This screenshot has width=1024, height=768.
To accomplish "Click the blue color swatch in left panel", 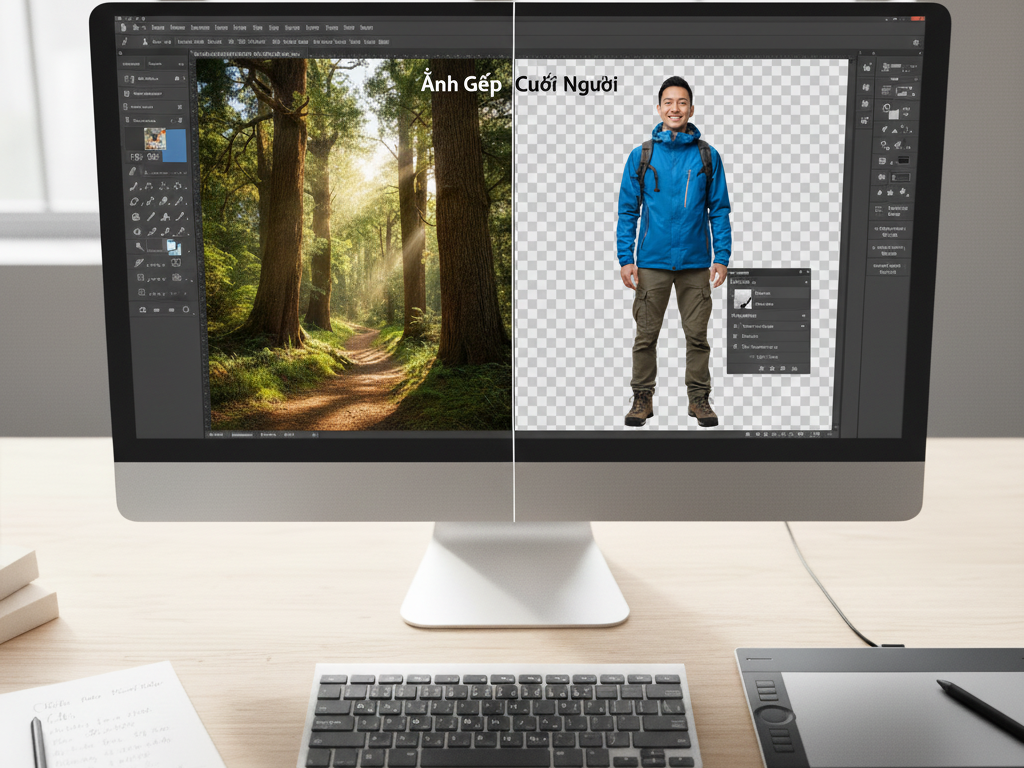I will (174, 144).
